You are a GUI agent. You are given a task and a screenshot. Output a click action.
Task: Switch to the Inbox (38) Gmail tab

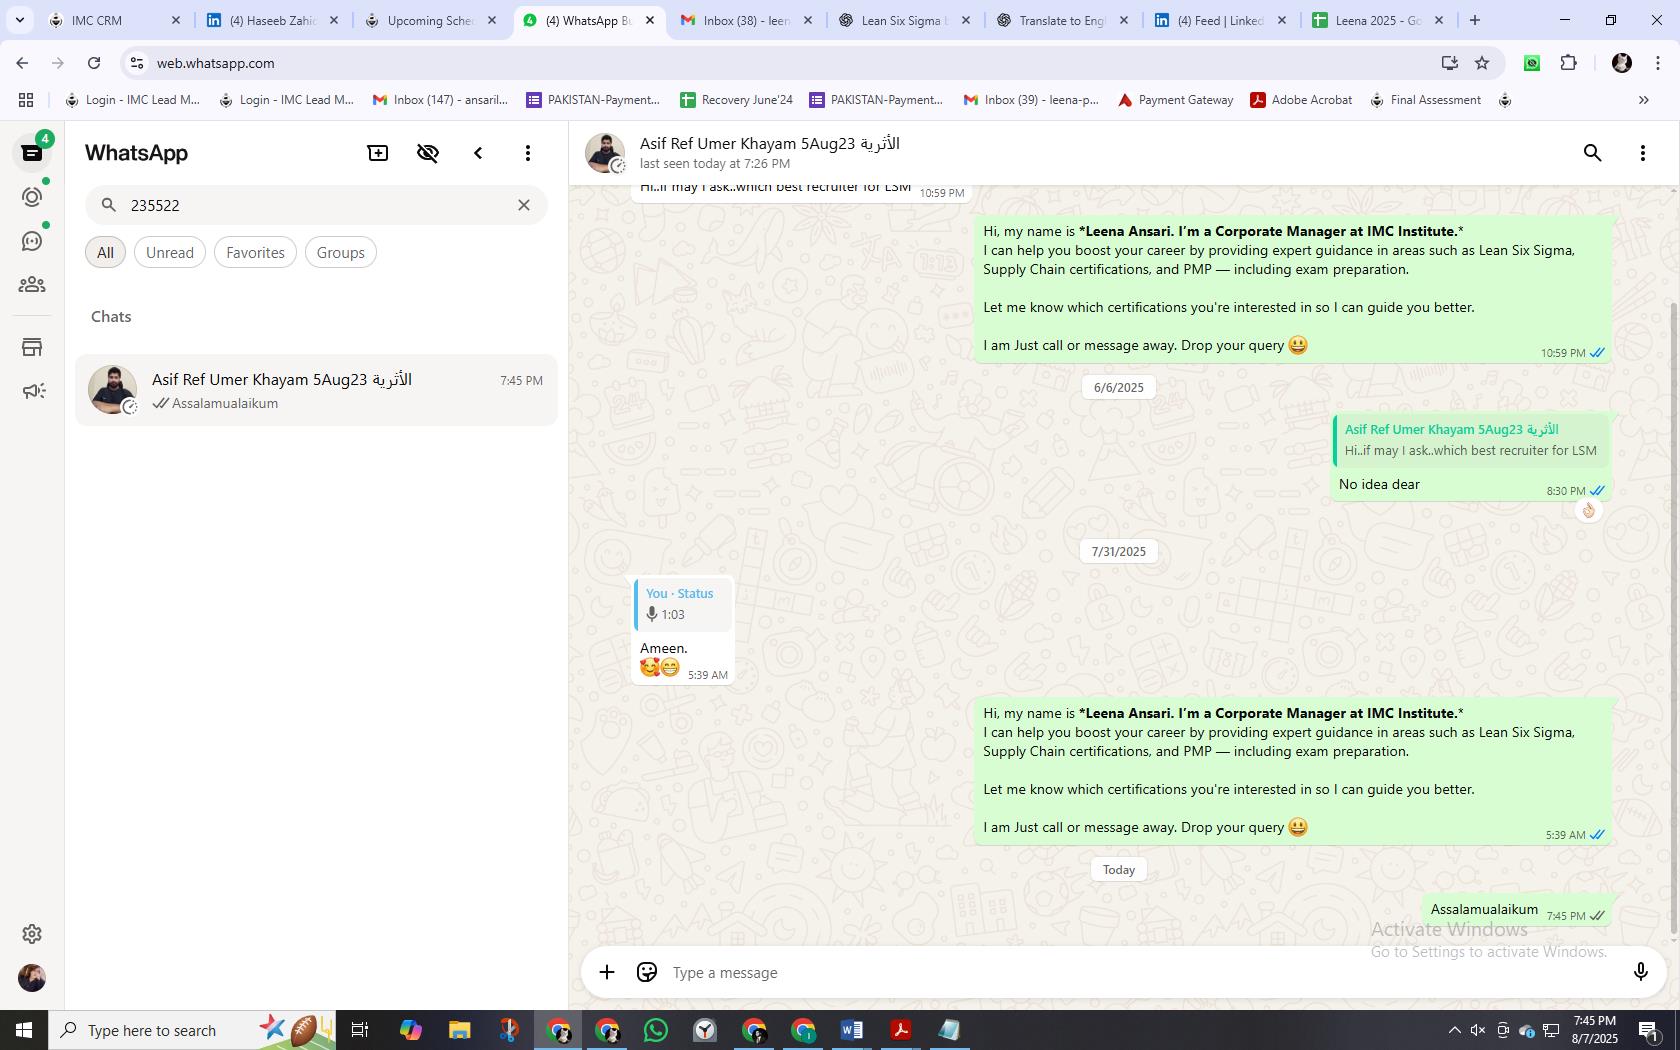(x=746, y=20)
